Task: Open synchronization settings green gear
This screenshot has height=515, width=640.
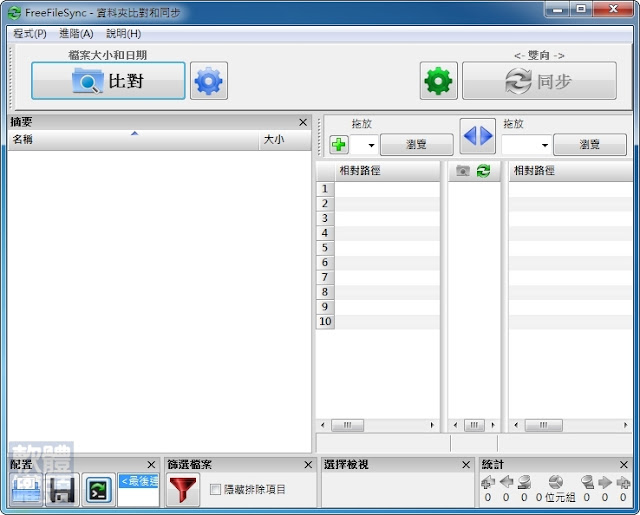Action: pos(438,81)
